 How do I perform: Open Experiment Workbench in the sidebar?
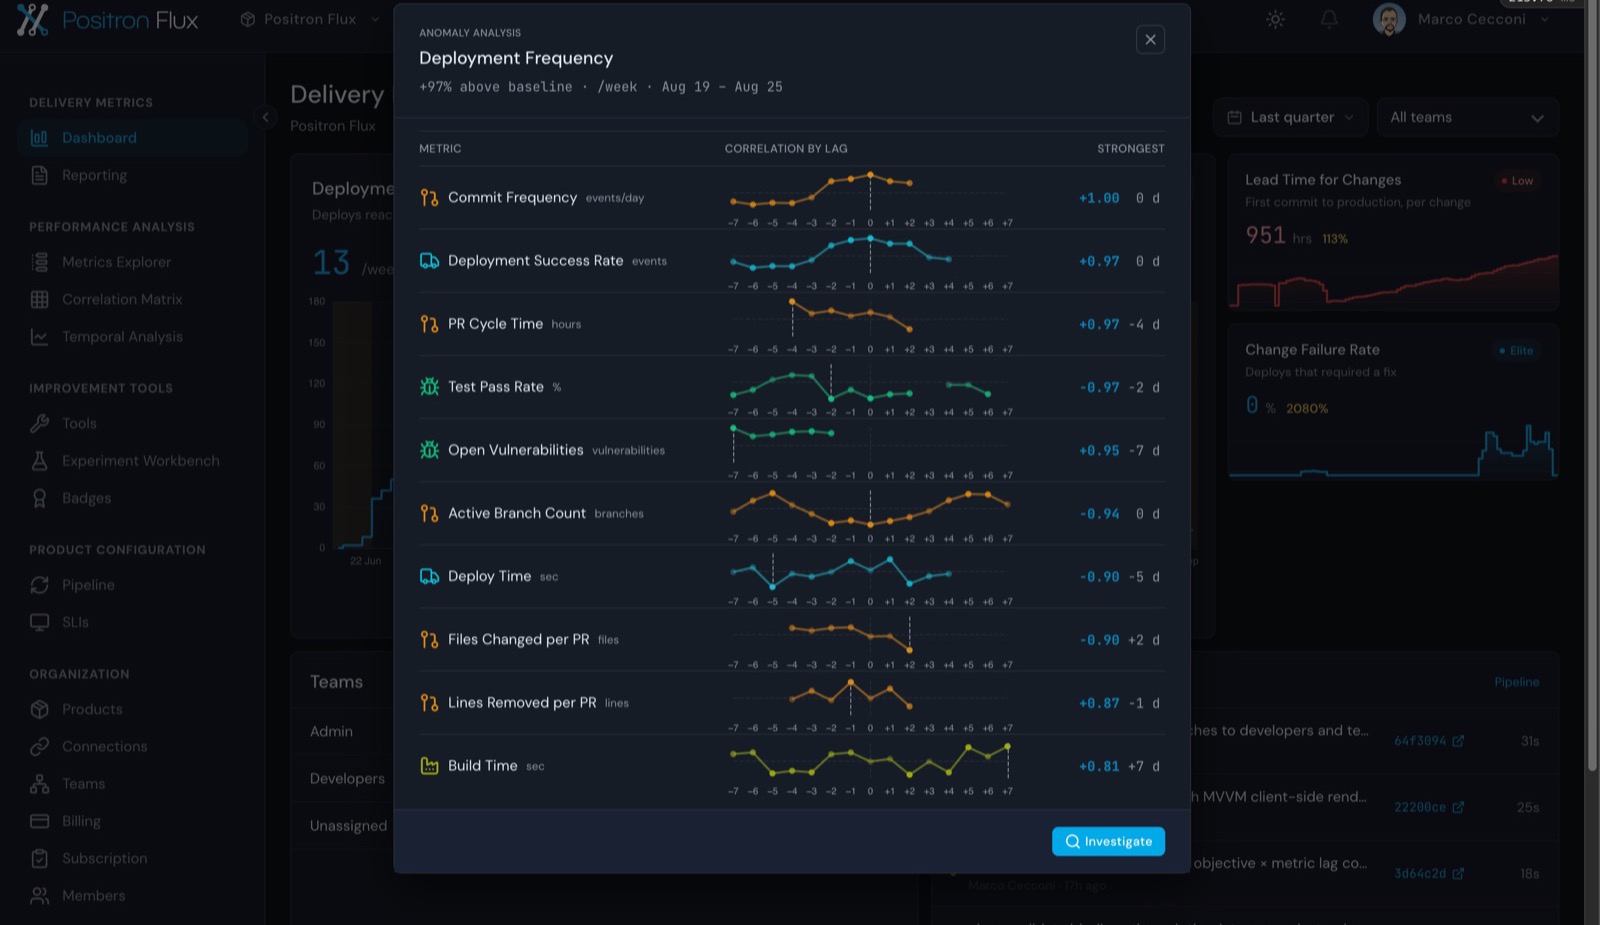(132, 461)
